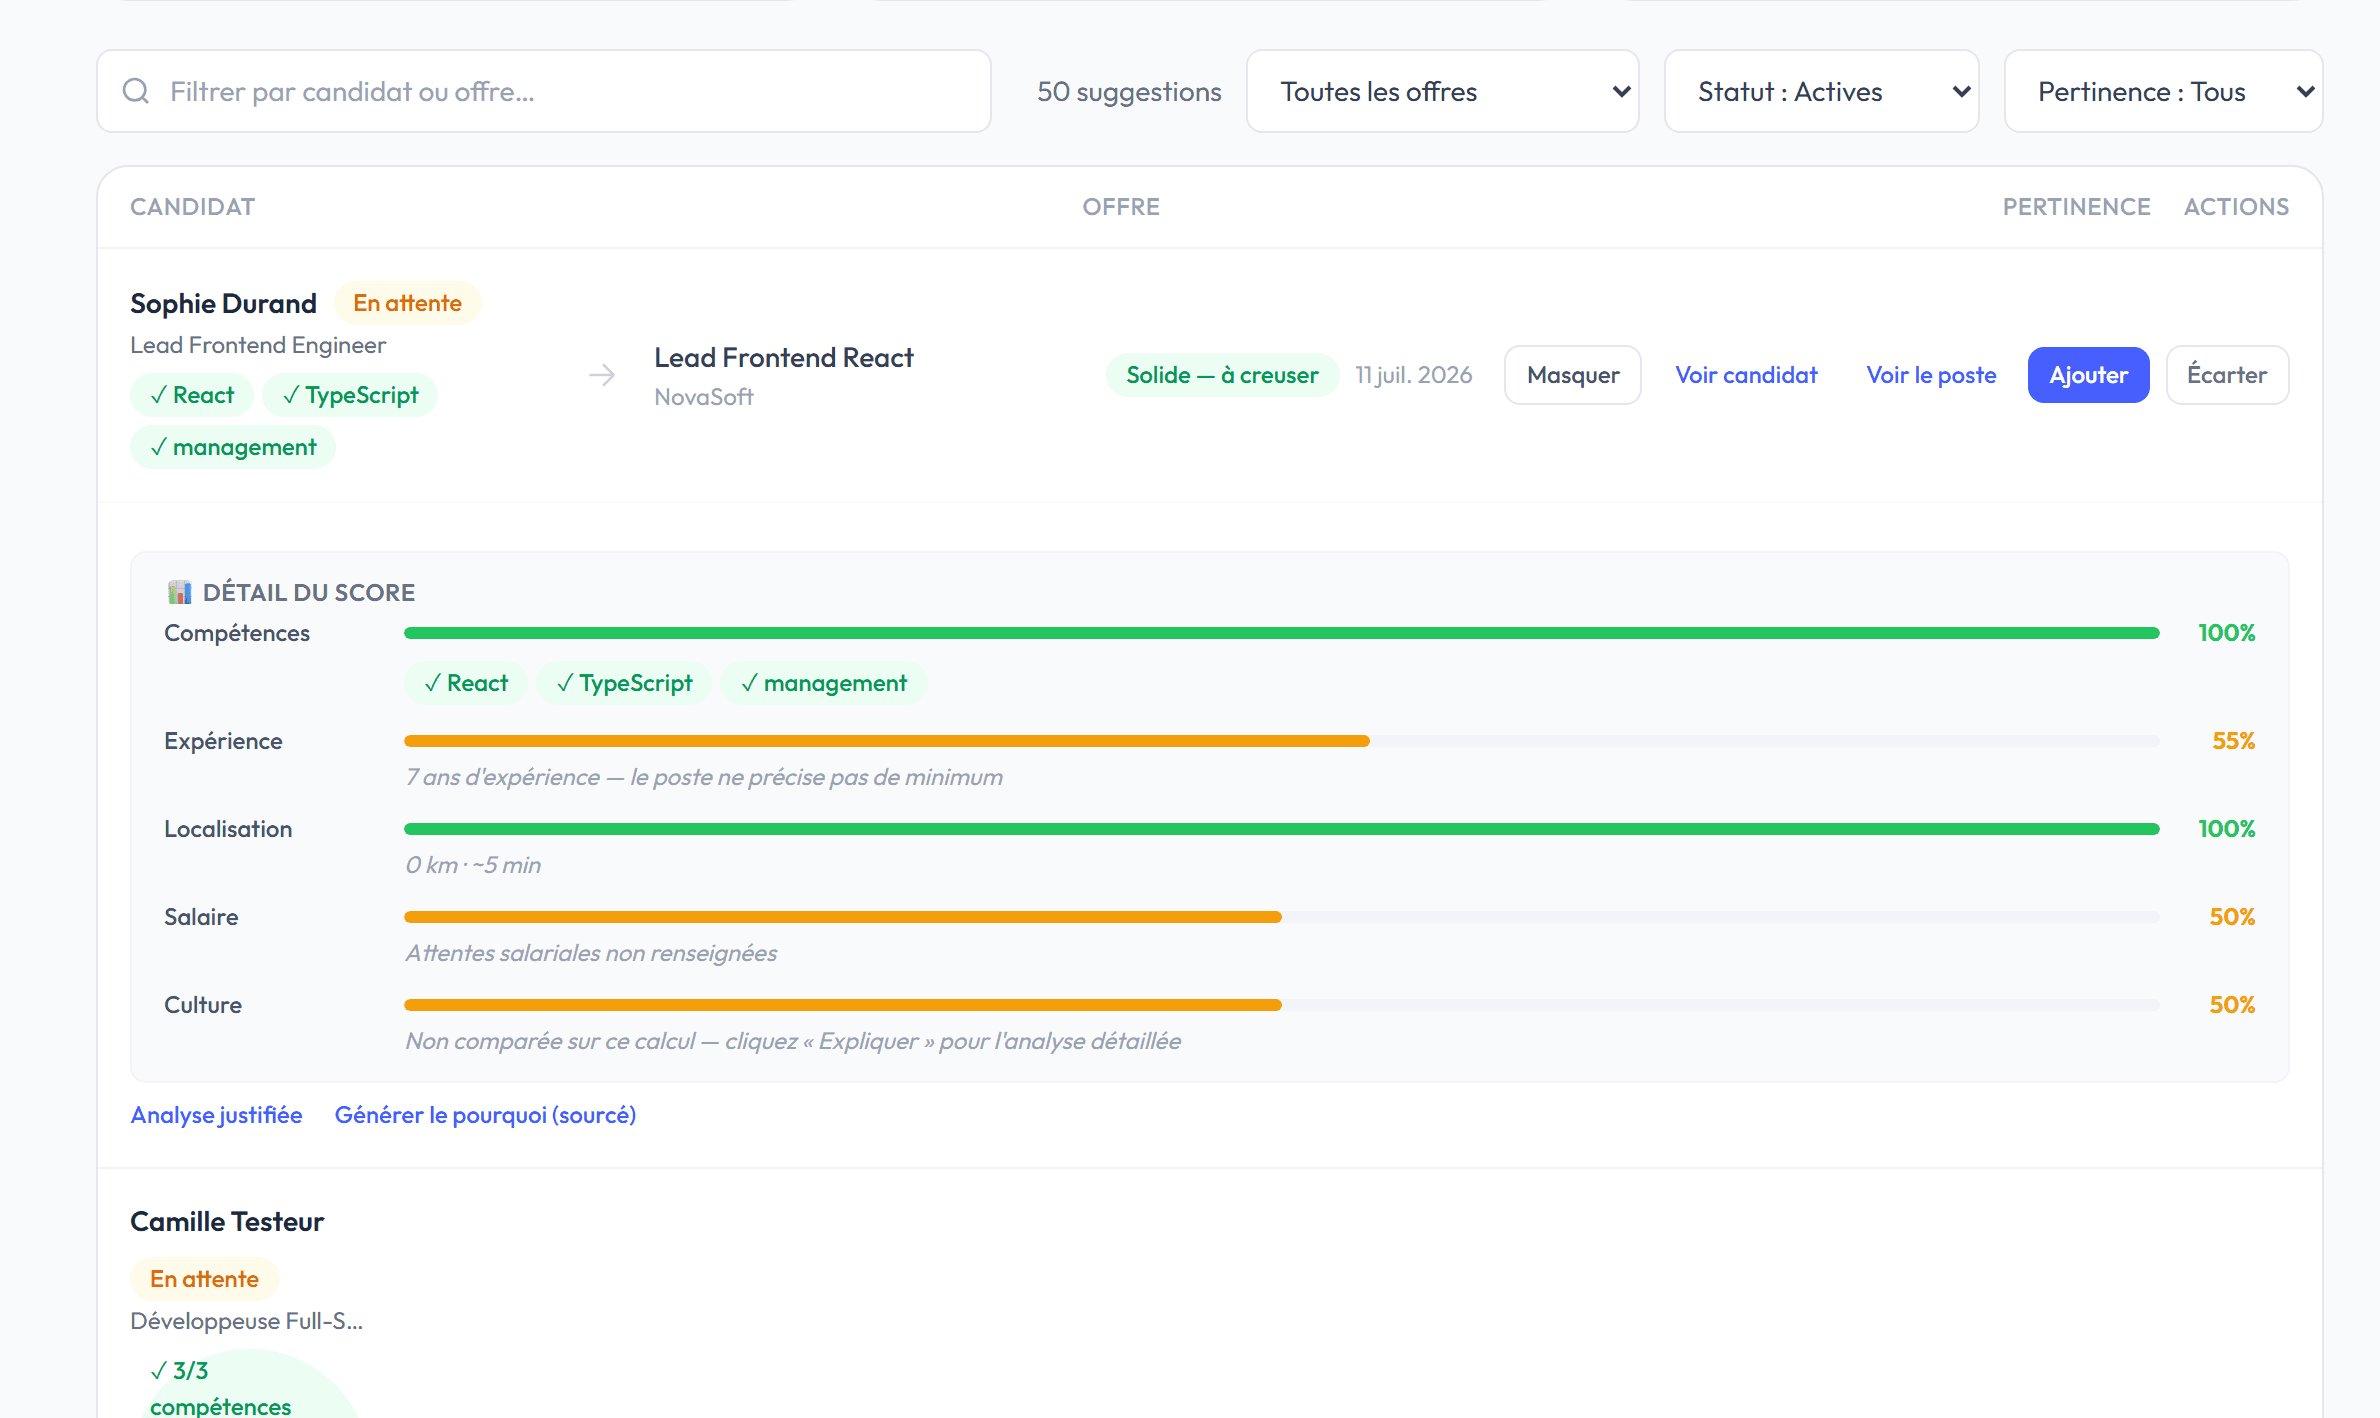Viewport: 2380px width, 1418px height.
Task: Click the date 11 juil. 2026
Action: pyautogui.click(x=1413, y=375)
